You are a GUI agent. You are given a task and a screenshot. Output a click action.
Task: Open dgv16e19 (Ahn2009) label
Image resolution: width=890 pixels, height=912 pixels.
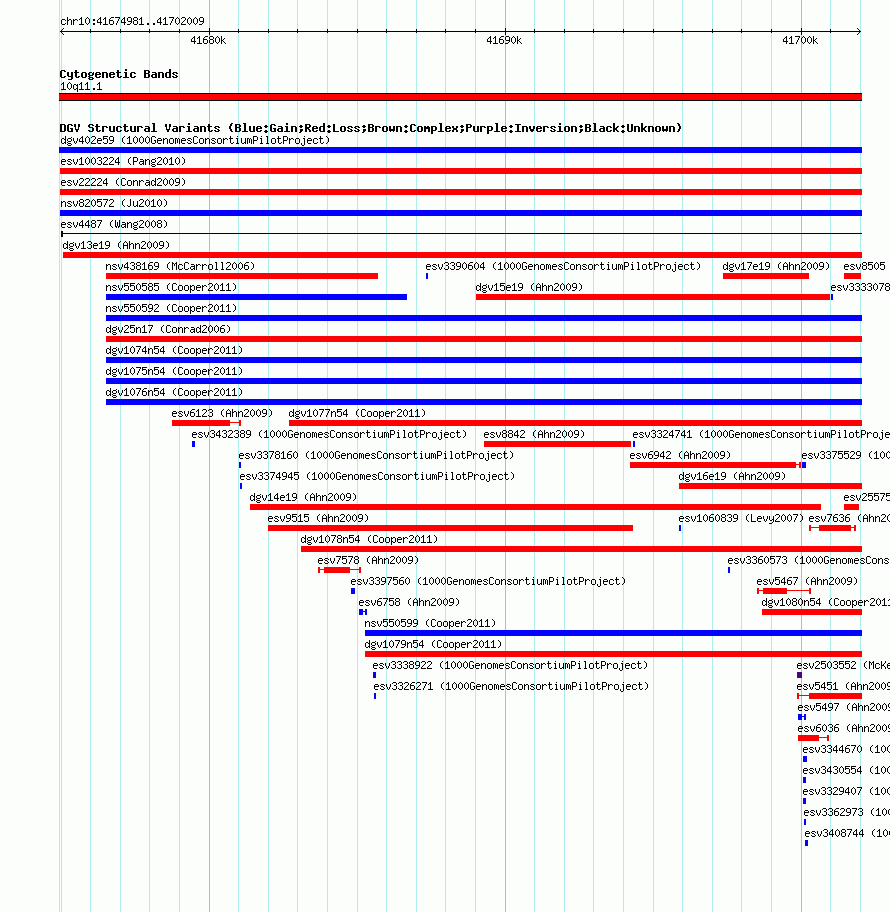732,476
